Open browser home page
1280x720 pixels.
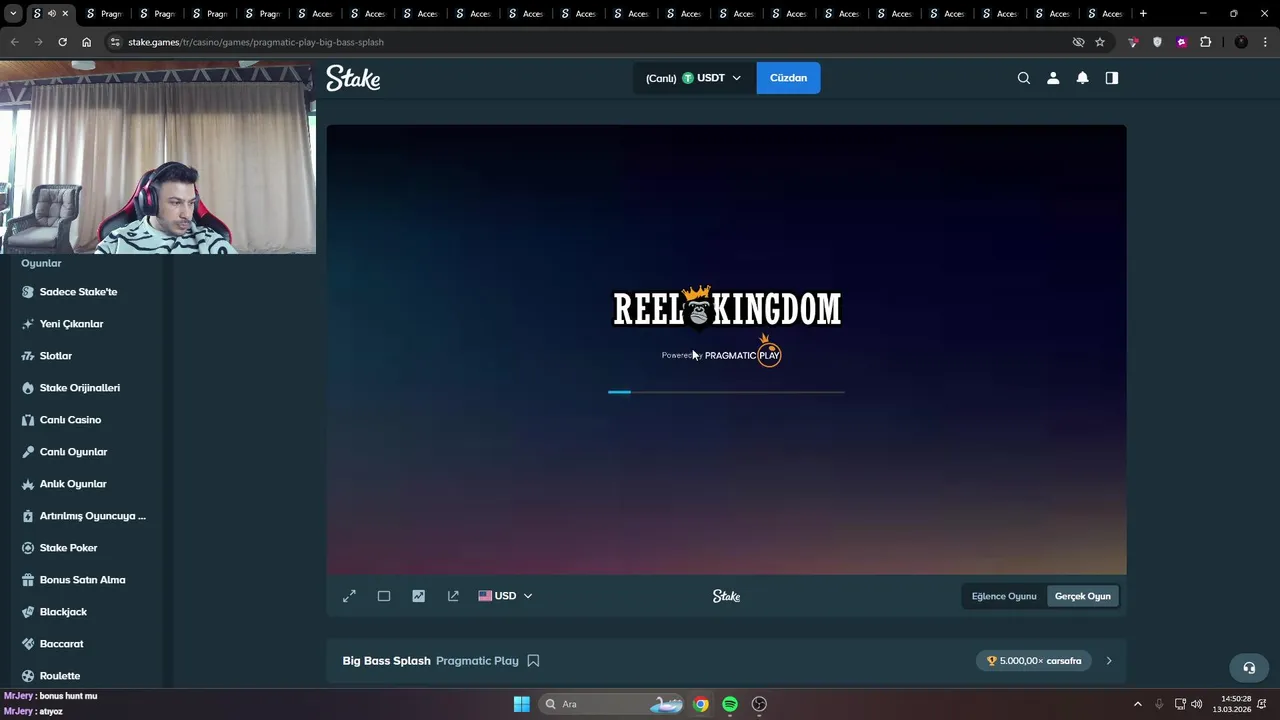[86, 42]
